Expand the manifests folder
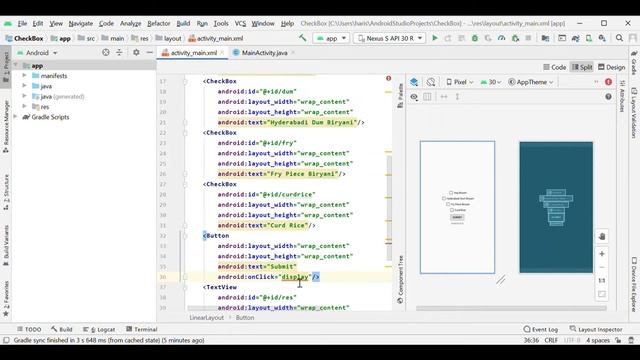Image resolution: width=640 pixels, height=360 pixels. [24, 76]
